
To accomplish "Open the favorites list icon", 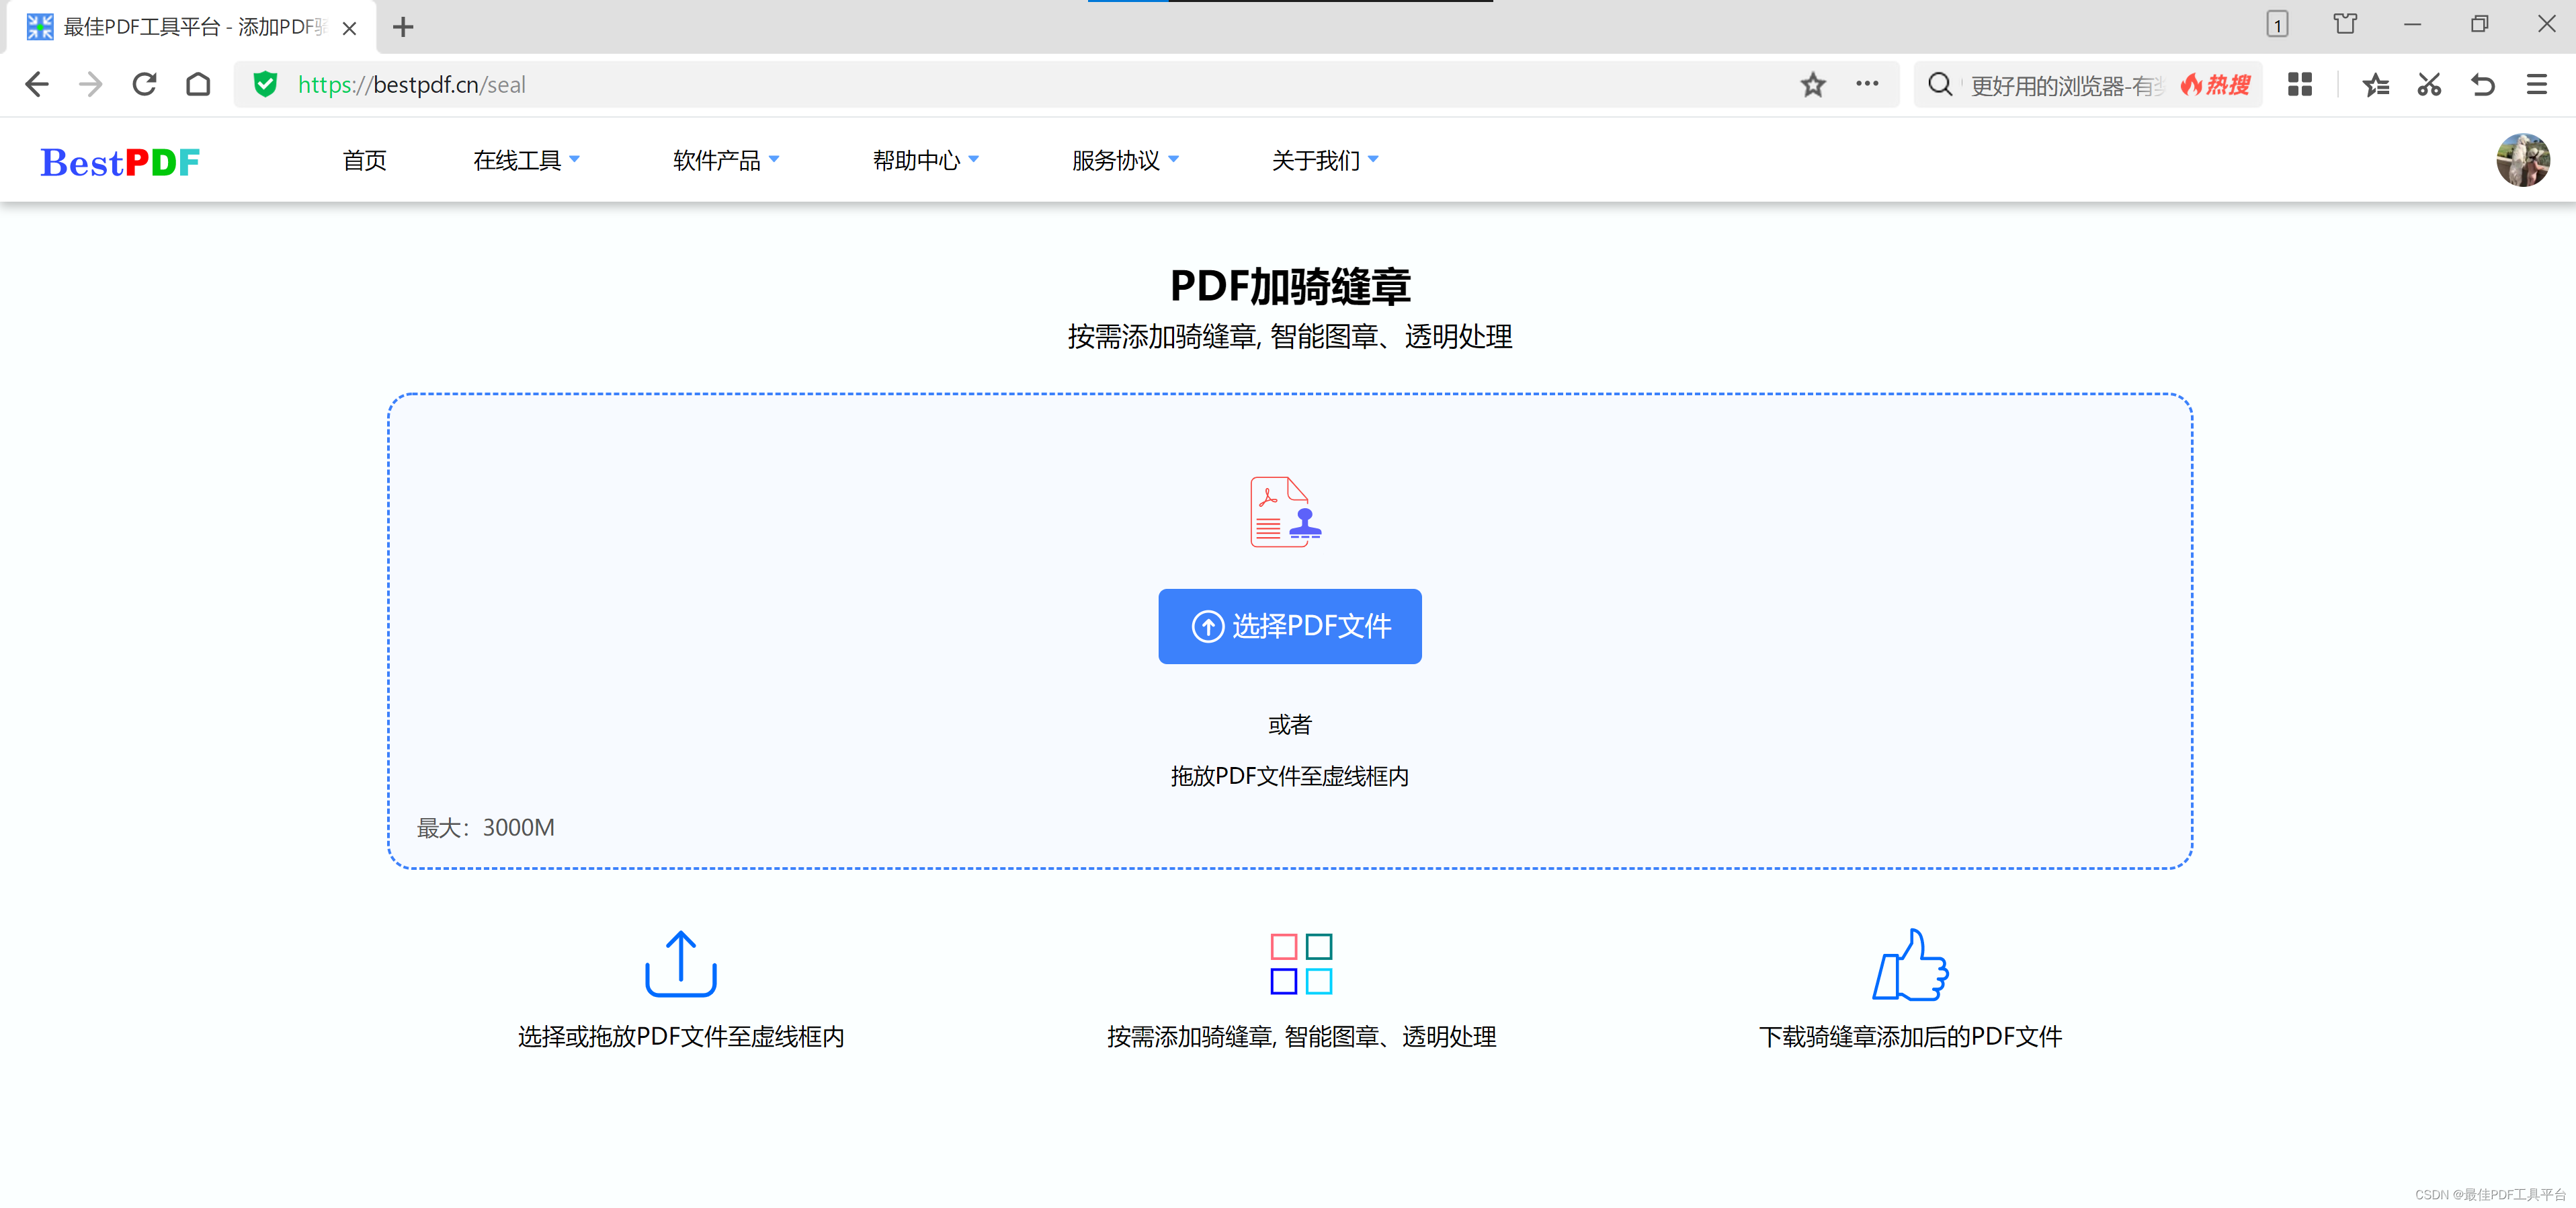I will point(2375,85).
